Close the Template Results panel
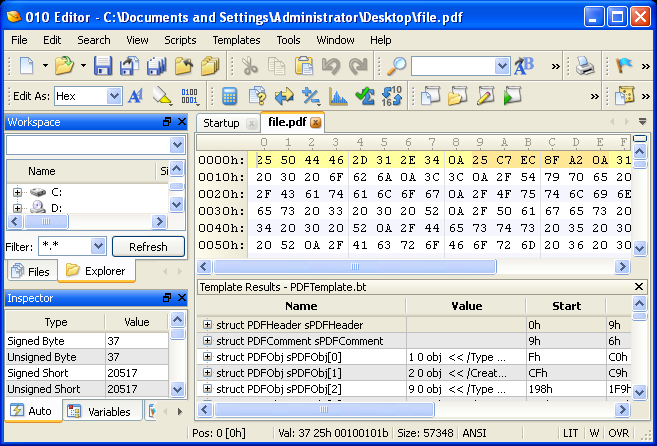 639,287
